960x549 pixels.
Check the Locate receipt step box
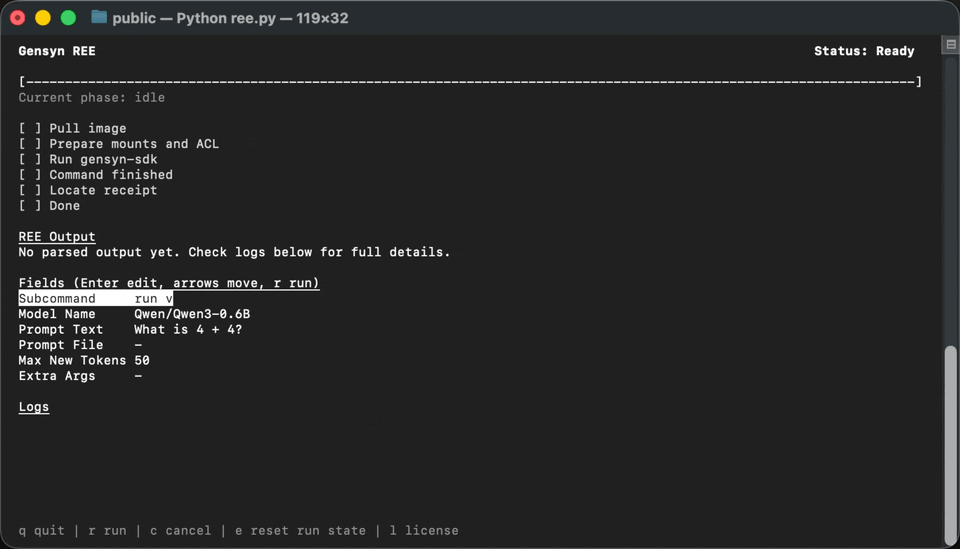(31, 190)
